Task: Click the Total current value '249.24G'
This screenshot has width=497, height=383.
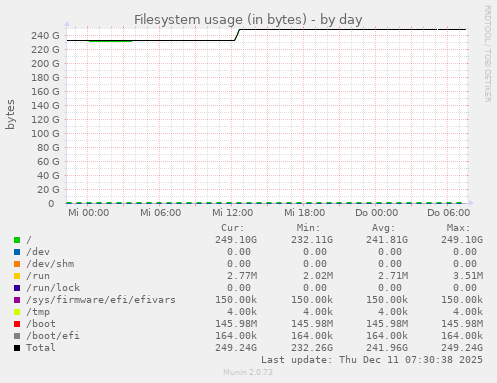Action: [x=236, y=348]
